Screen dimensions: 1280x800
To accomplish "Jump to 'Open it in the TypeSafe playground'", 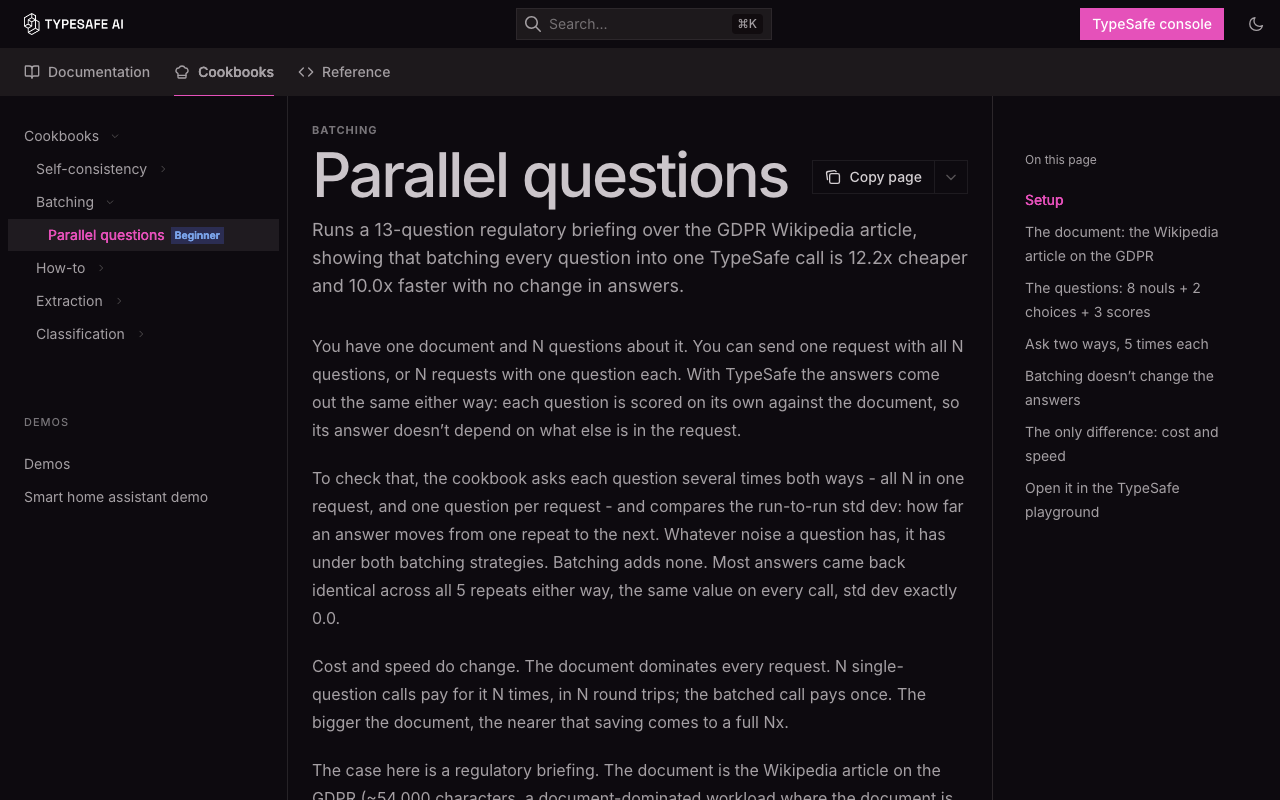I will [1102, 500].
